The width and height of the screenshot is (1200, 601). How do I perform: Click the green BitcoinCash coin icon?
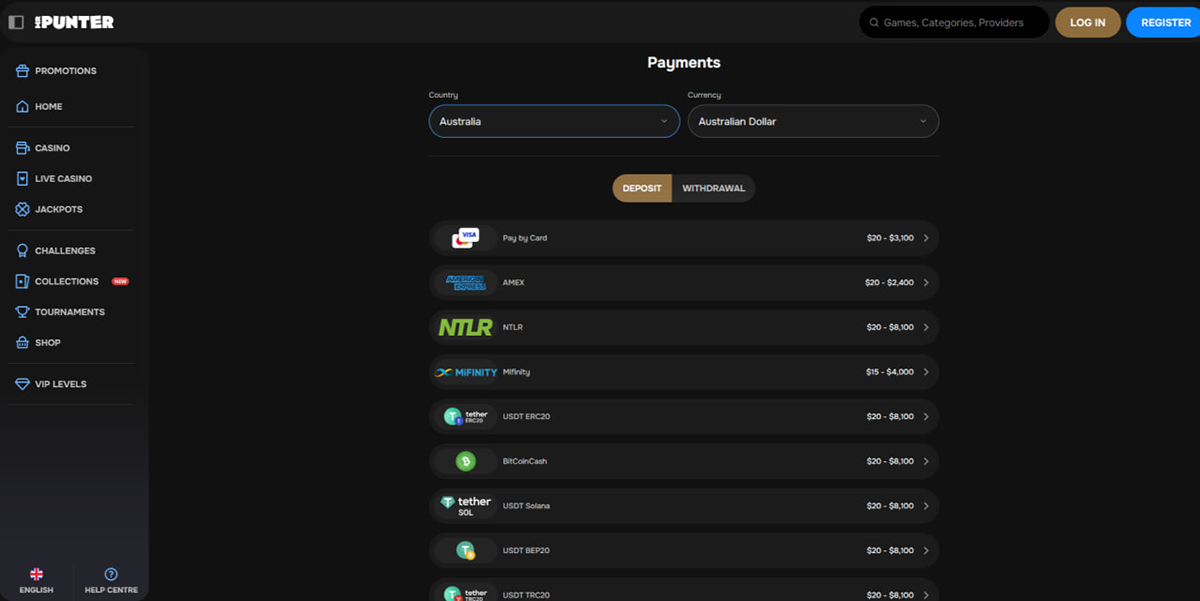coord(465,461)
